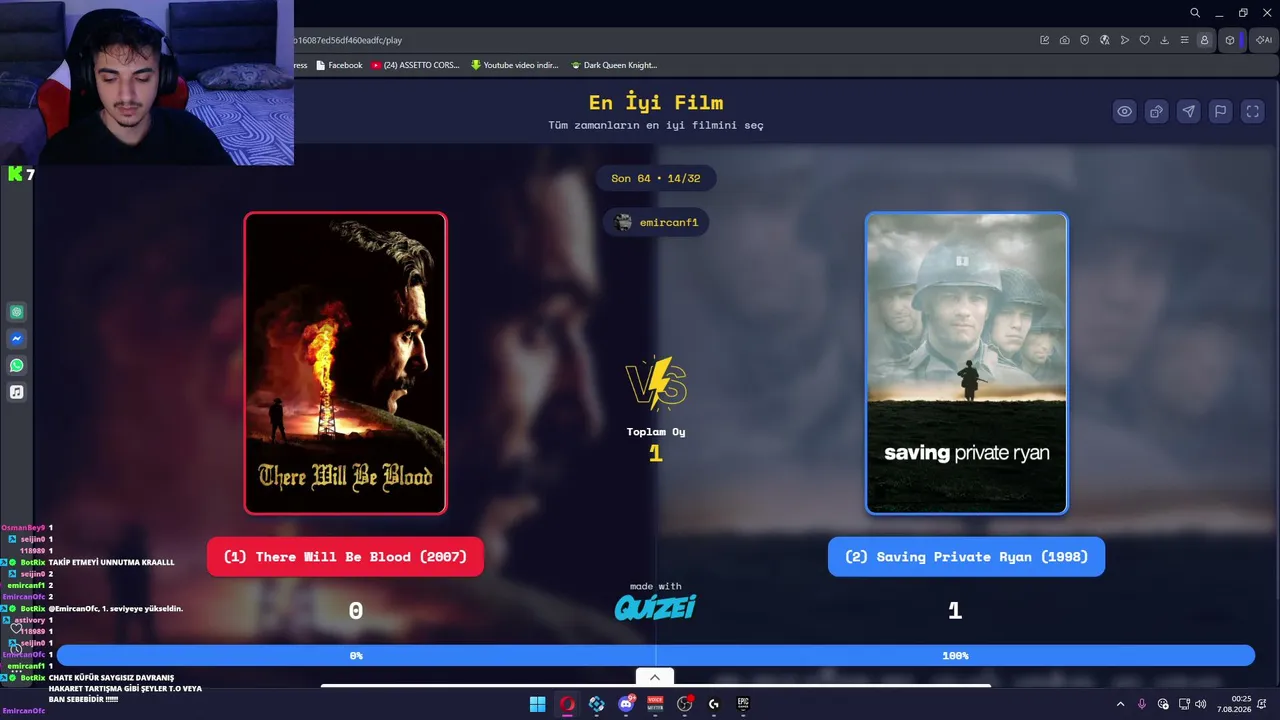Click the Opera GX taskbar icon
The width and height of the screenshot is (1280, 720).
[x=567, y=704]
